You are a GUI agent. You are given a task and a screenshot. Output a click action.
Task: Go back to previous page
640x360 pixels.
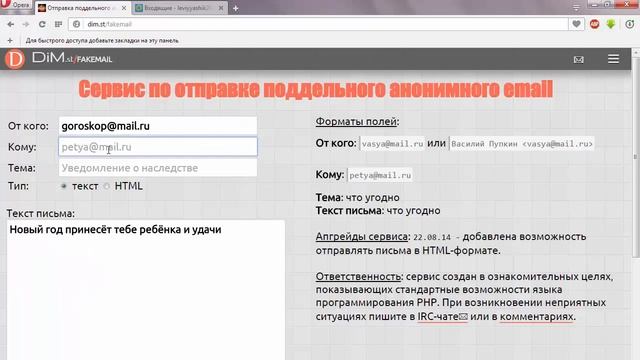click(x=11, y=24)
